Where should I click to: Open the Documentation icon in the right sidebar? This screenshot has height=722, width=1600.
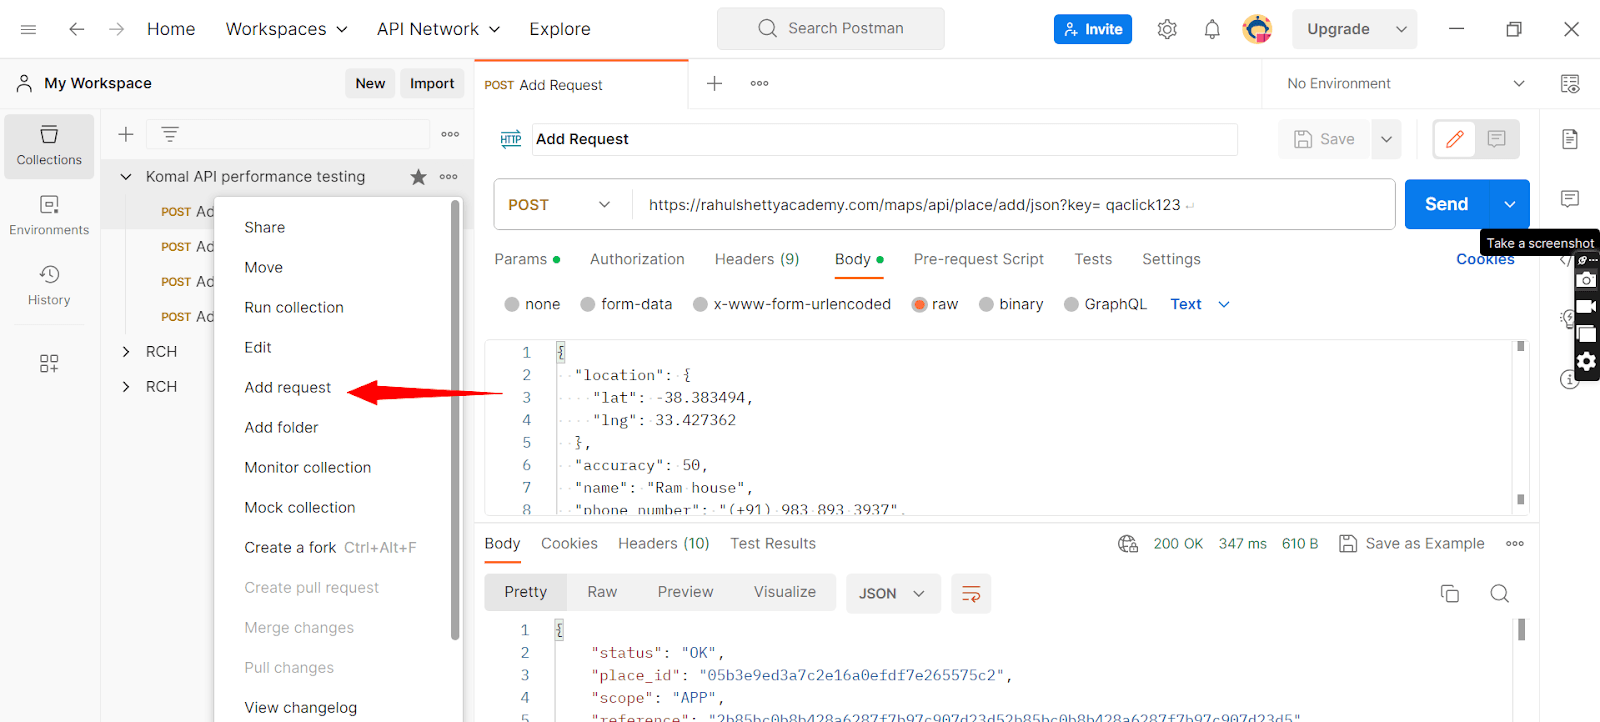(1570, 139)
